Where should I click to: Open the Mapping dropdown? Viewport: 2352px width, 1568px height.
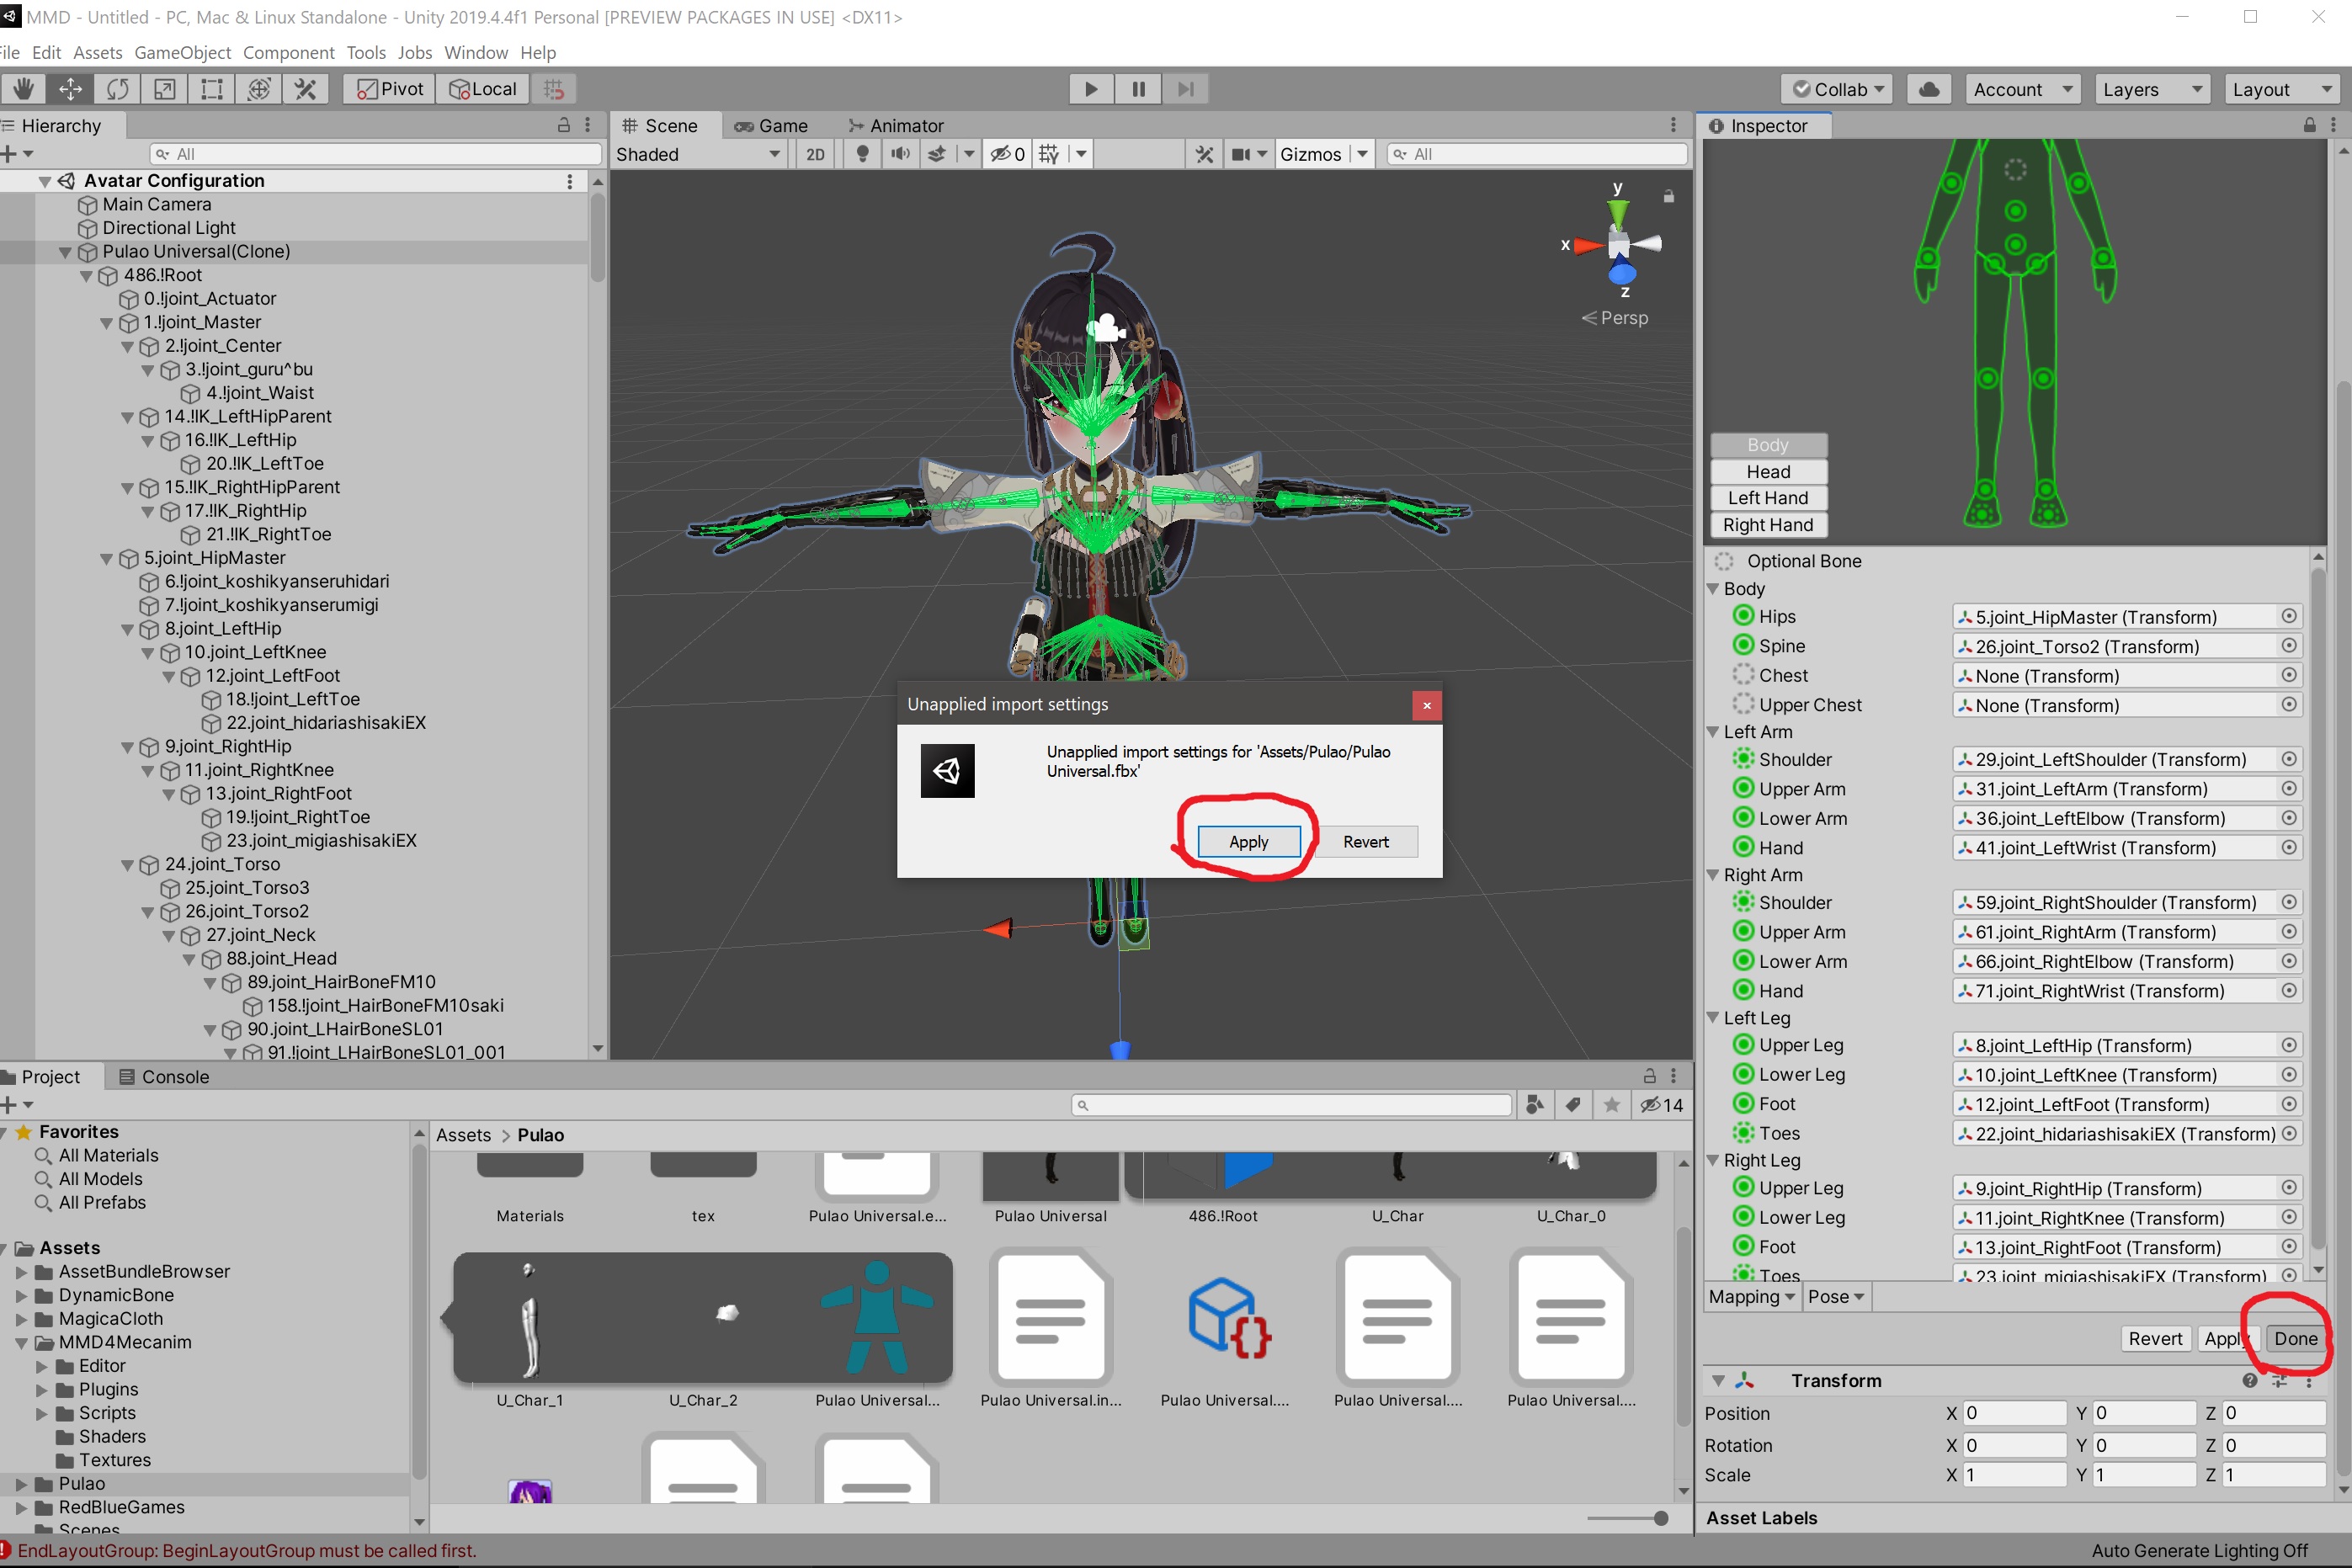pyautogui.click(x=1751, y=1297)
